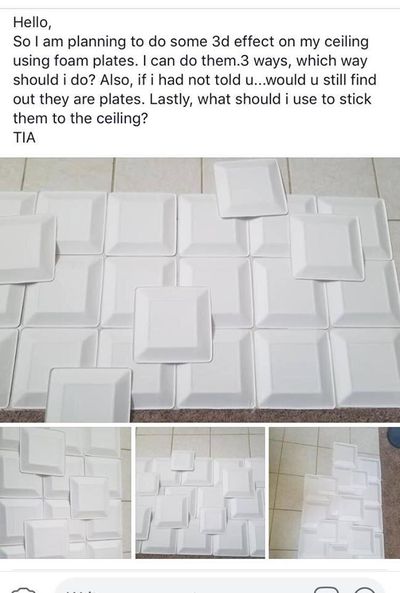Click the line starting "using foam plates"
Viewport: 400px width, 593px height.
pos(190,61)
